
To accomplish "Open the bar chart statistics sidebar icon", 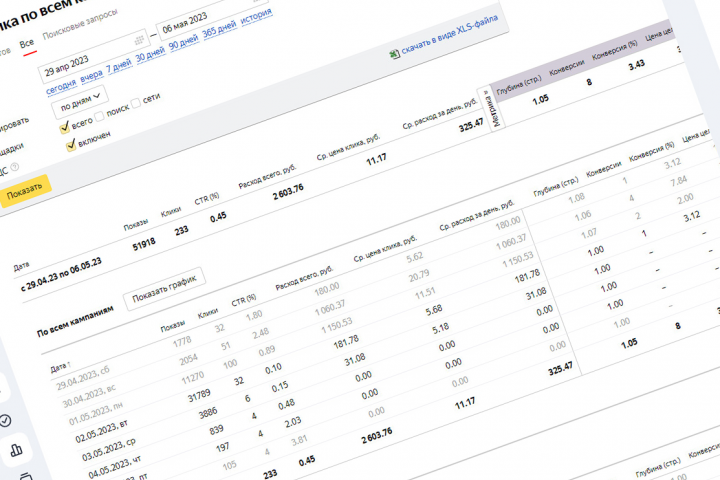I will (x=16, y=450).
